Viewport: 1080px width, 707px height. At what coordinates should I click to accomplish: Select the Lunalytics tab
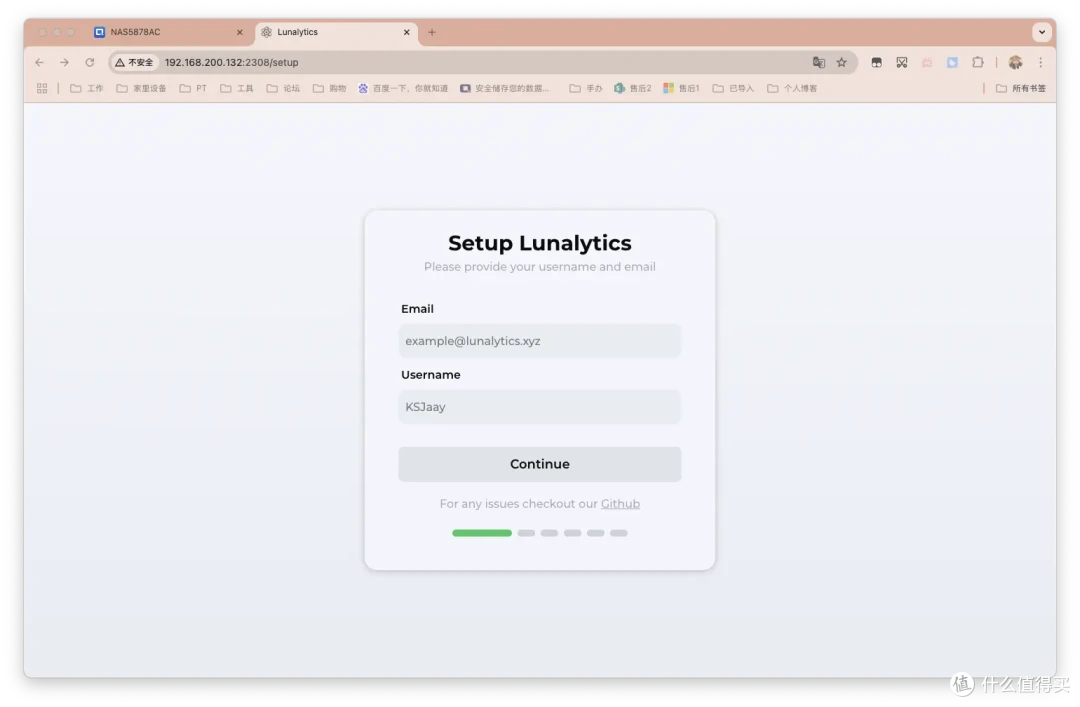pyautogui.click(x=336, y=32)
